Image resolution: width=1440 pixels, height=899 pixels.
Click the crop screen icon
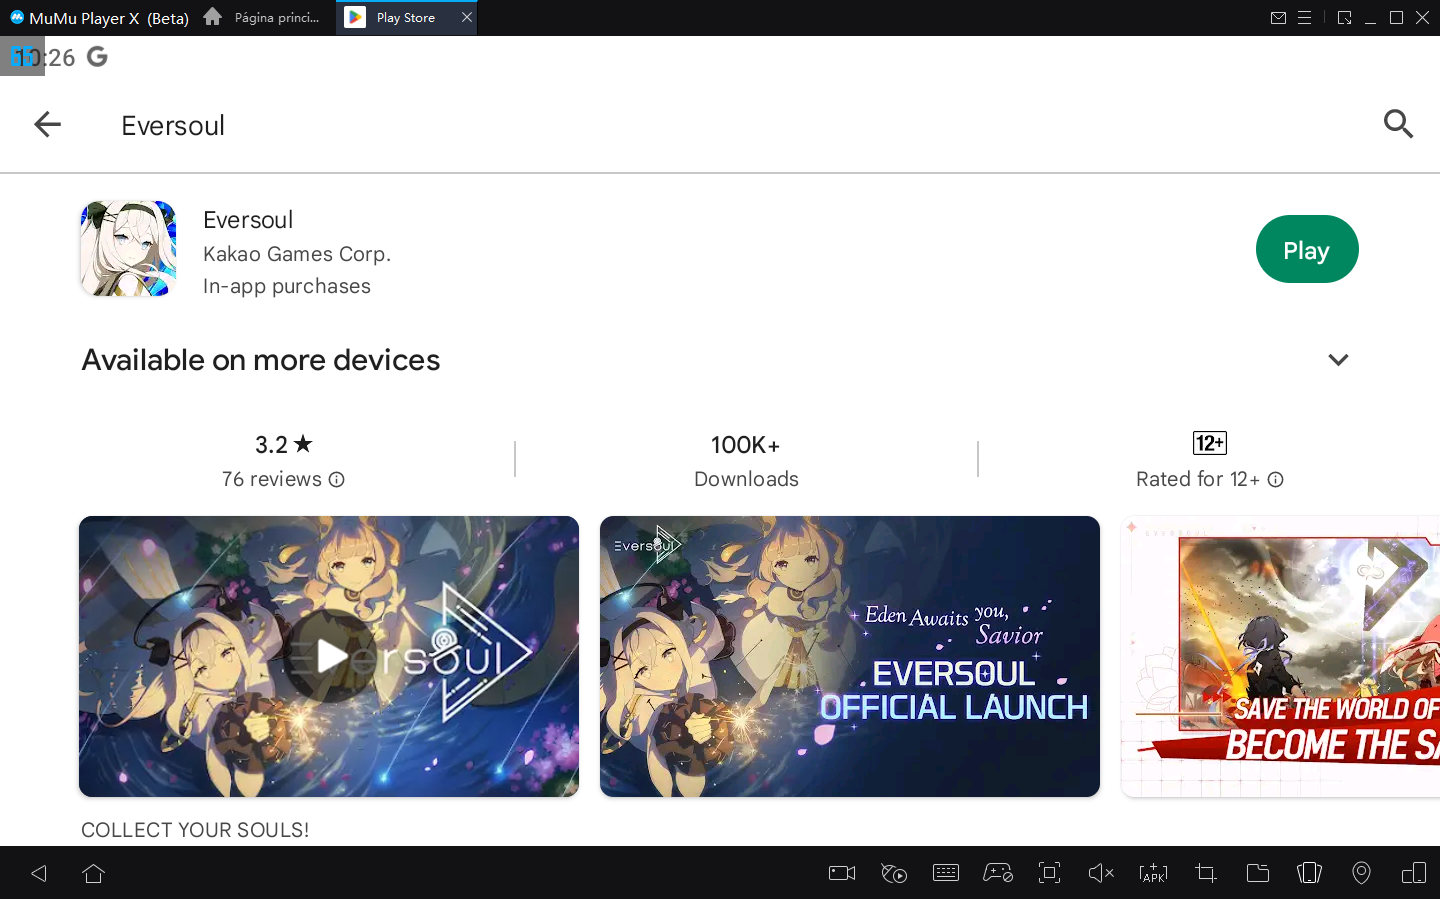tap(1206, 873)
